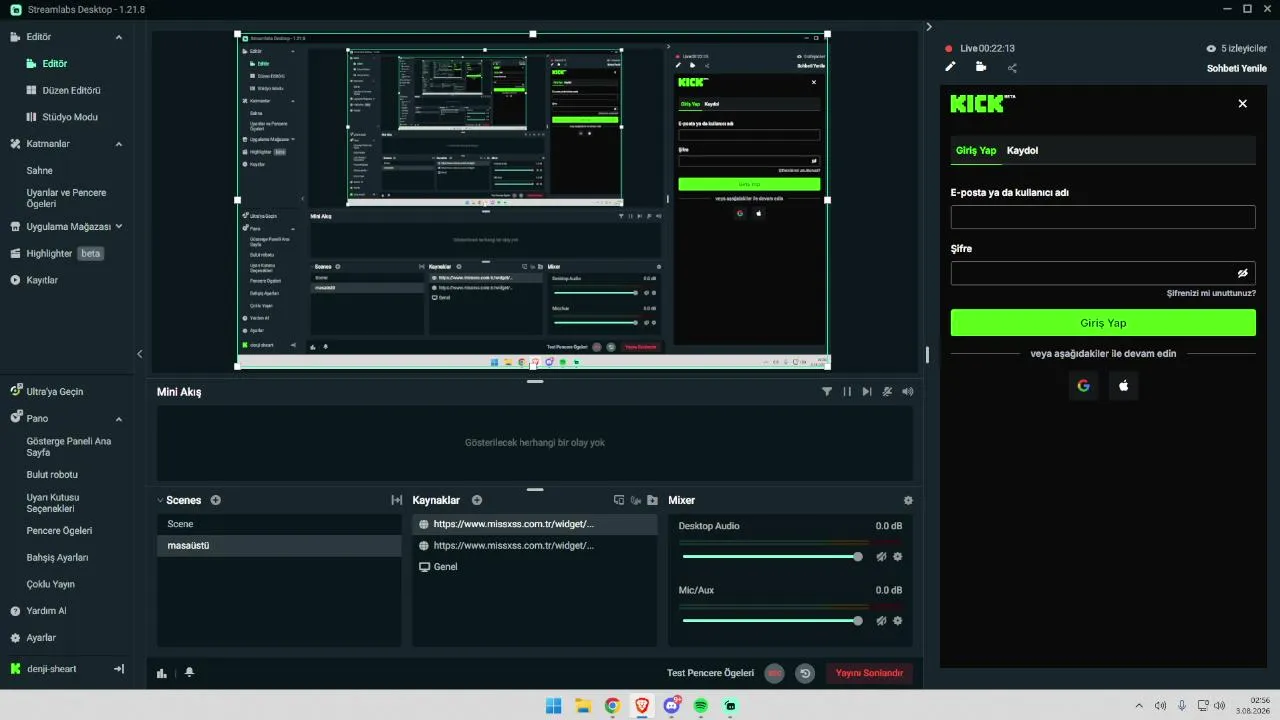Image resolution: width=1280 pixels, height=720 pixels.
Task: Expand the Uygulama Mağazası section
Action: coord(119,227)
